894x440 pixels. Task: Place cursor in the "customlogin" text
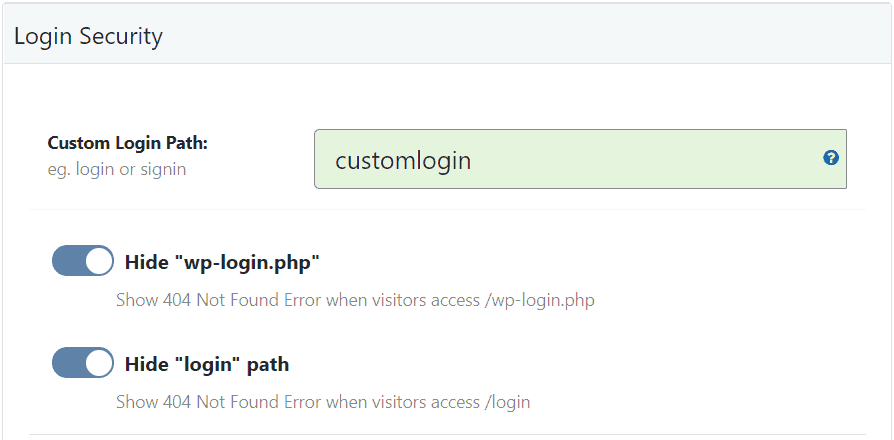click(x=402, y=160)
